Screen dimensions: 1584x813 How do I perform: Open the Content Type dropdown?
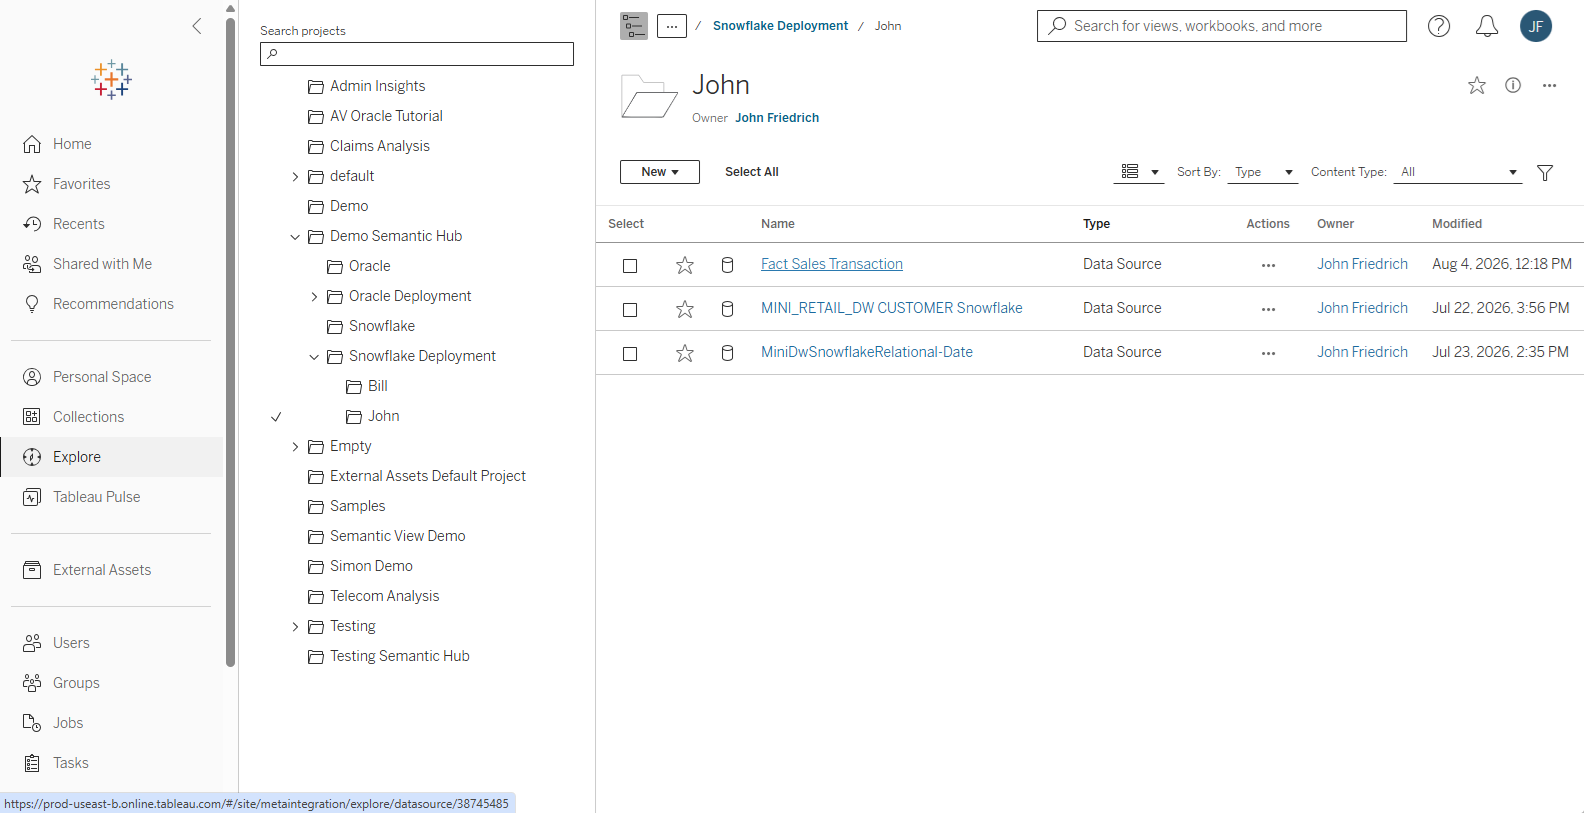[1458, 172]
